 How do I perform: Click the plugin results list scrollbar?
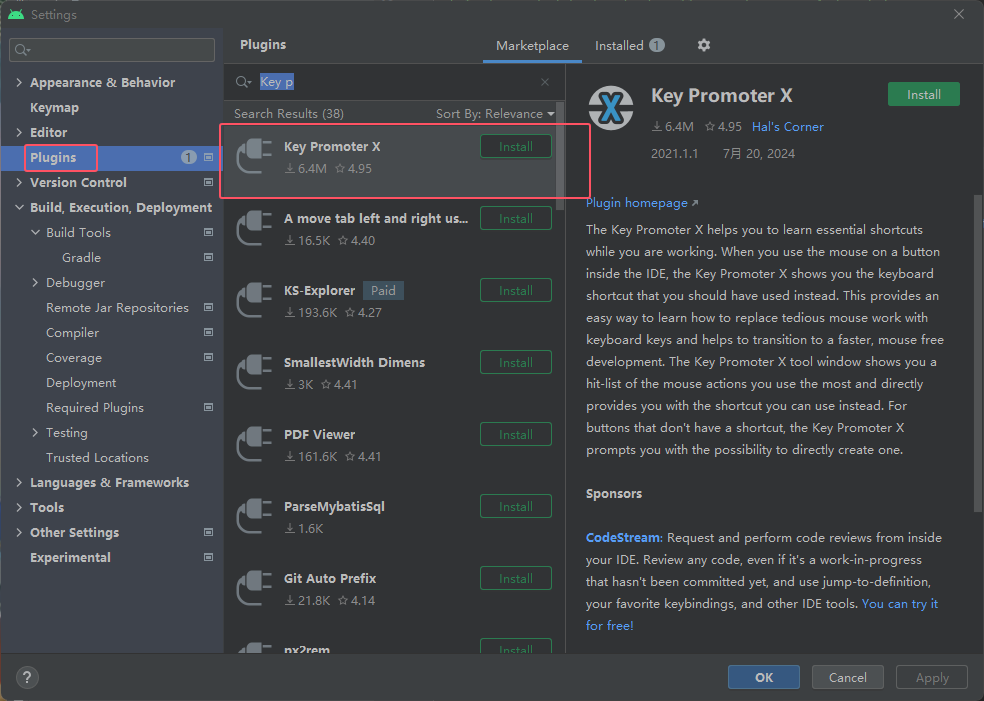point(560,157)
